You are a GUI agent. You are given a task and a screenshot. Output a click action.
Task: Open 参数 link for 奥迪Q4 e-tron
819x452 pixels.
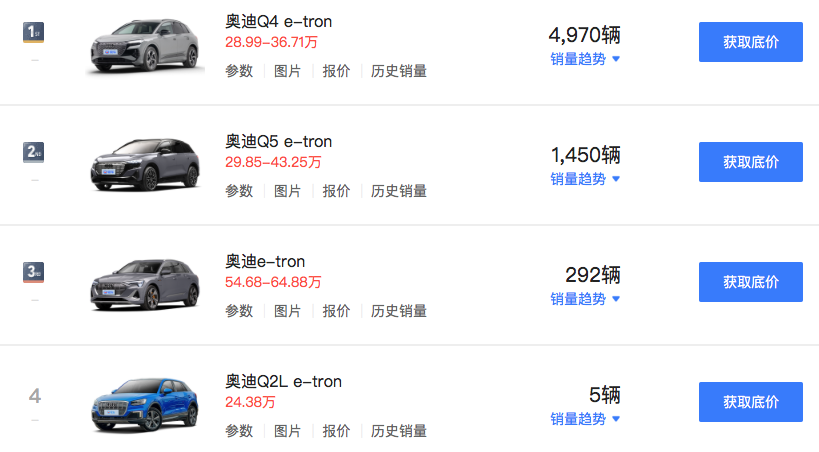coord(239,71)
